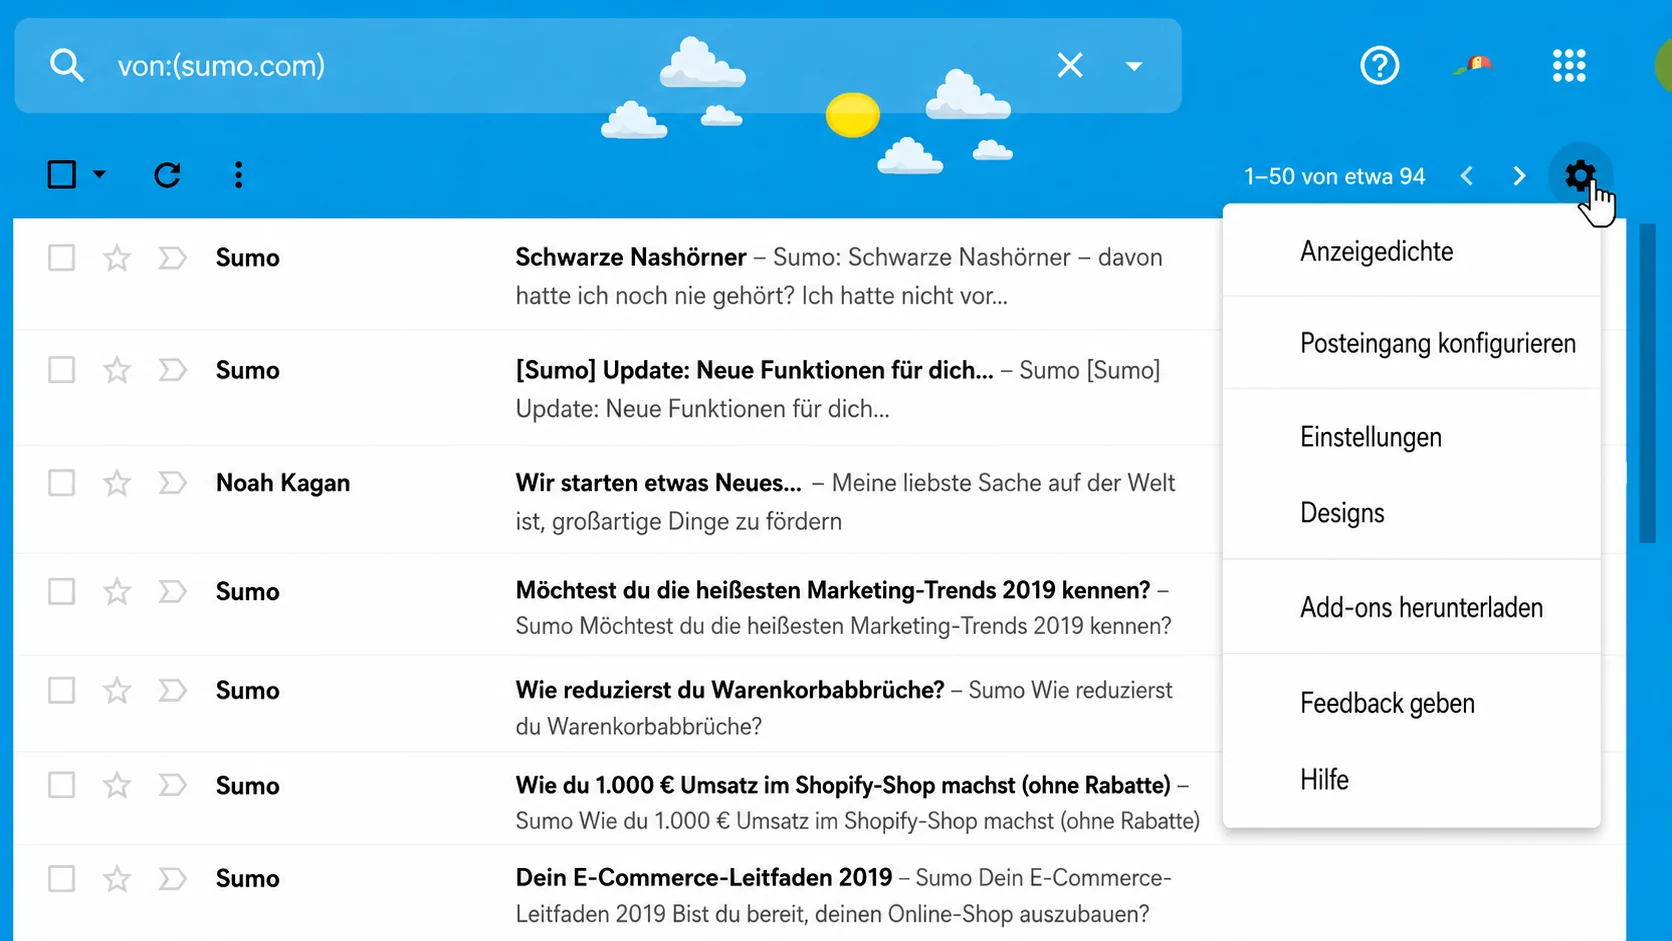Star the Warenkorbabbrüche email
The height and width of the screenshot is (941, 1672).
click(117, 690)
